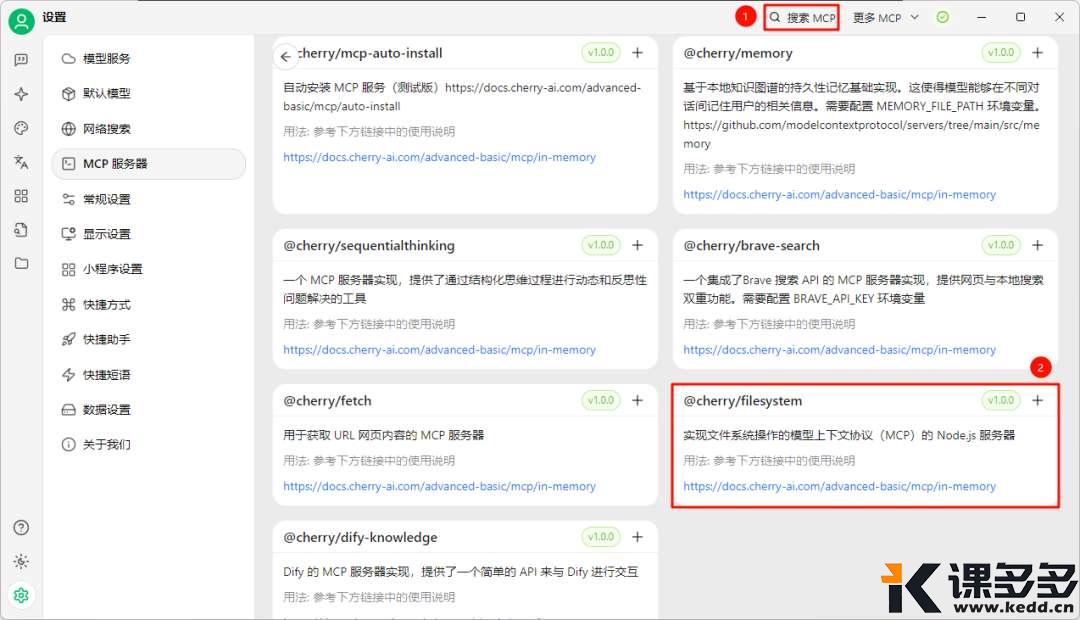The image size is (1080, 620).
Task: Open 快捷短语 settings section
Action: (149, 375)
